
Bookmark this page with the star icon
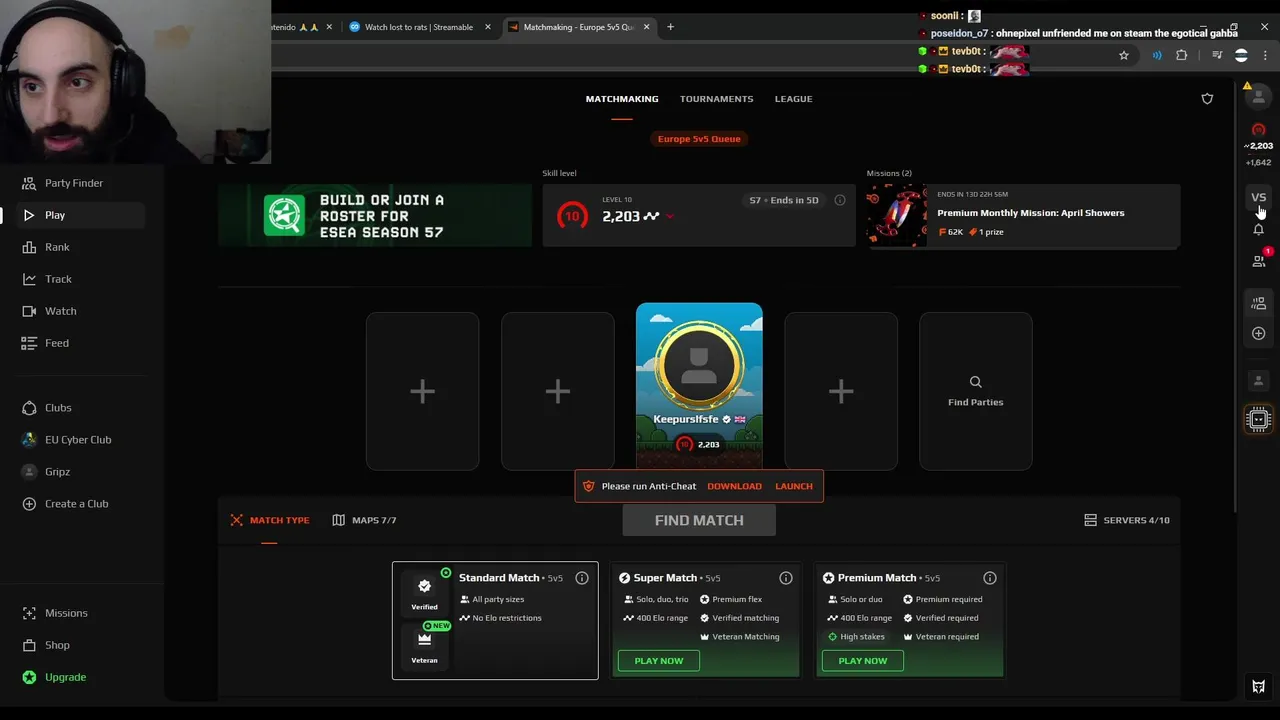coord(1124,56)
